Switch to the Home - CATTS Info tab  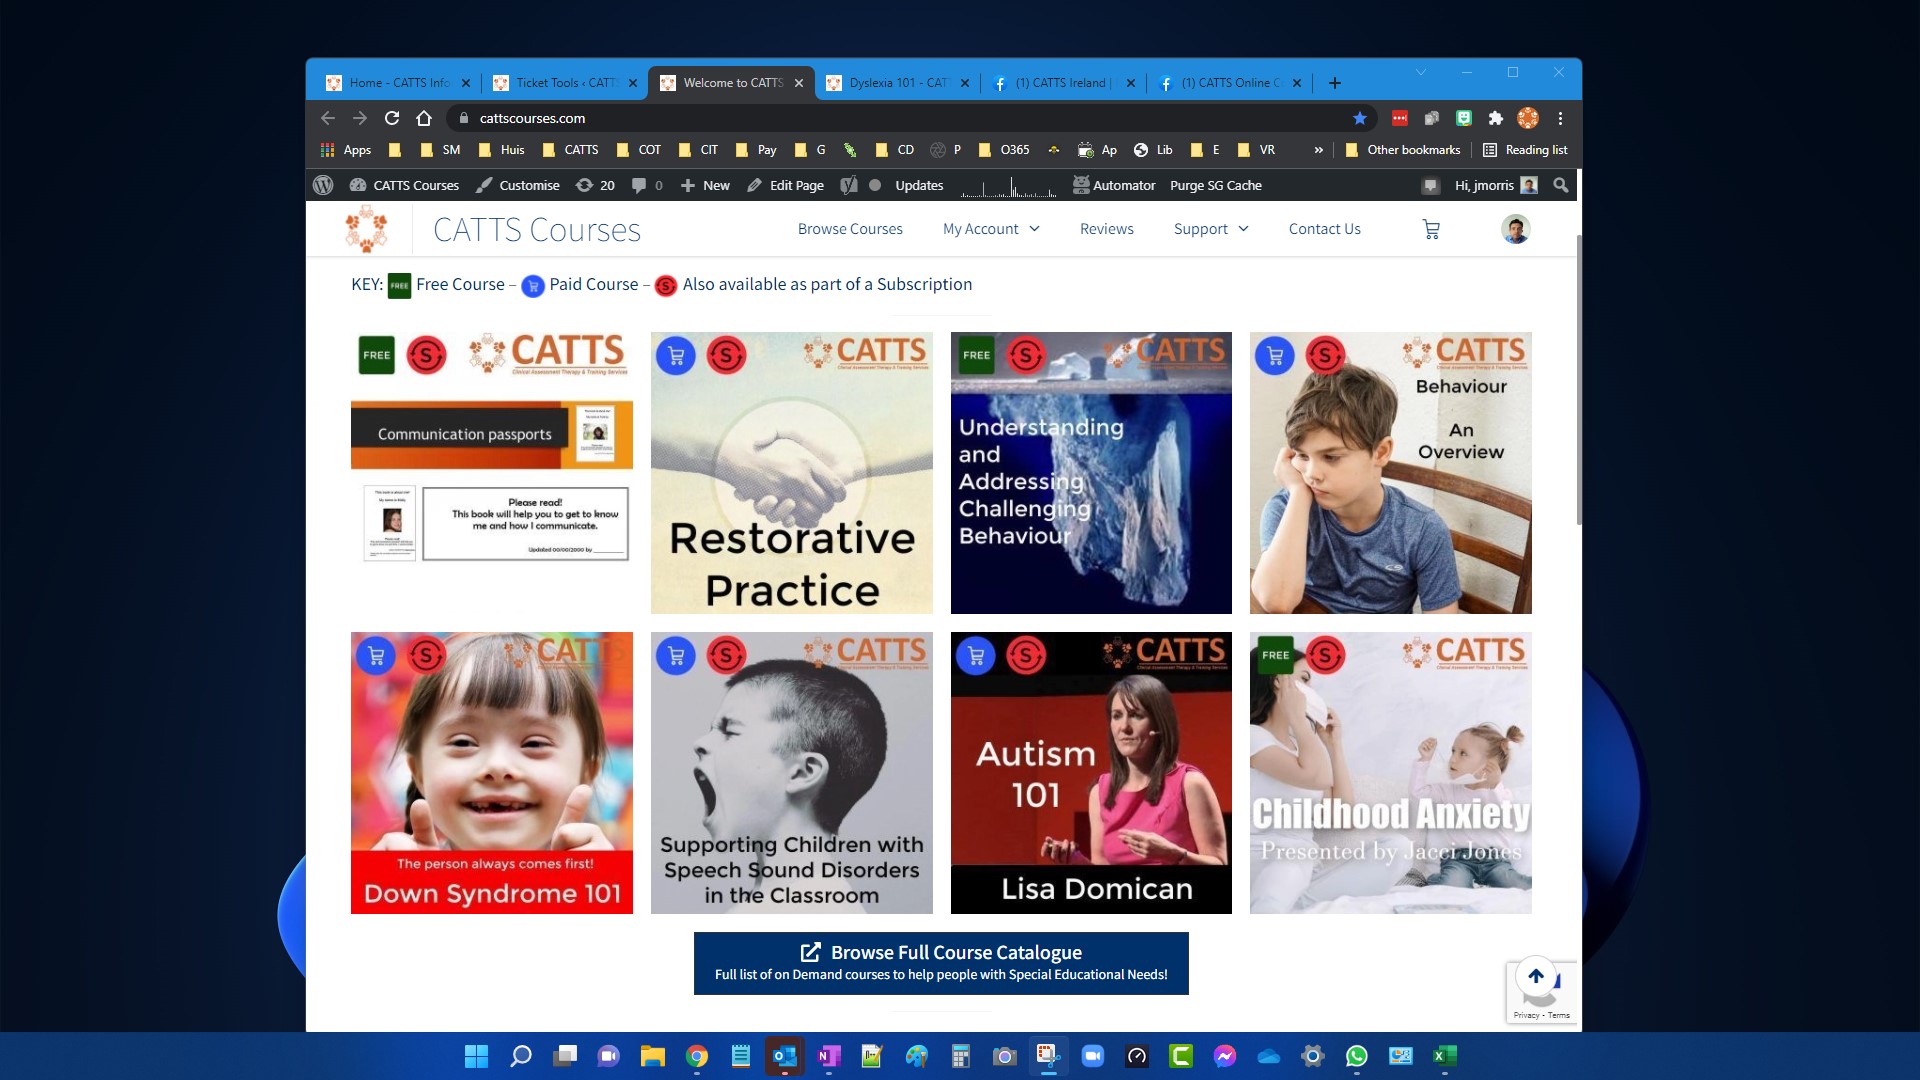pyautogui.click(x=398, y=83)
